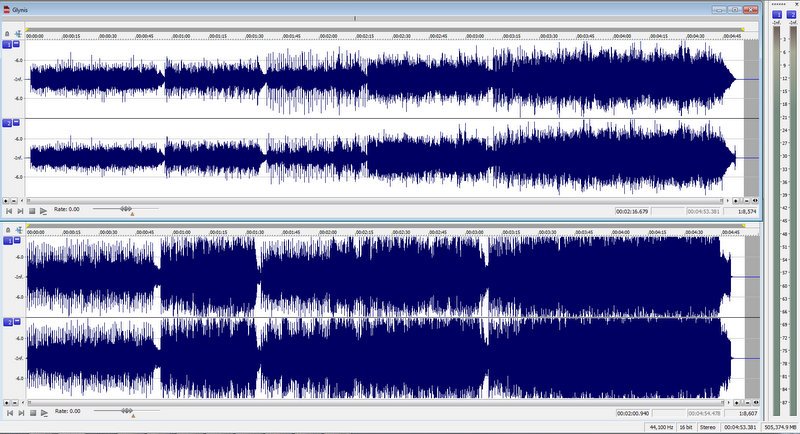Stop playback in Glynis window

pyautogui.click(x=32, y=211)
